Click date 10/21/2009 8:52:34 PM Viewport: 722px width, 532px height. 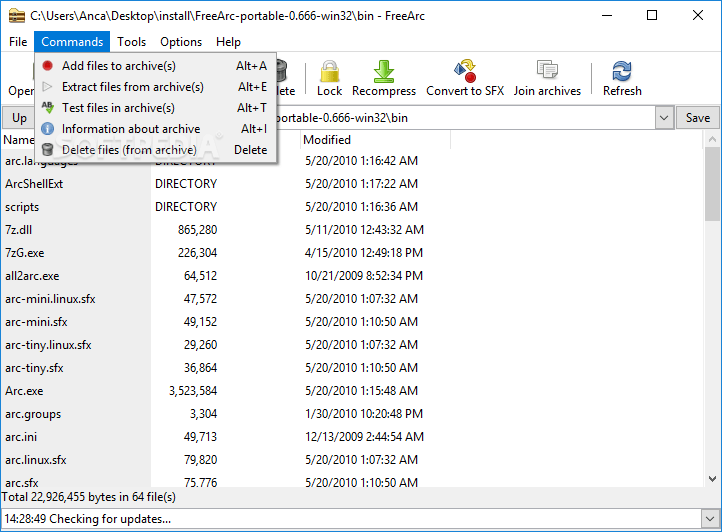pyautogui.click(x=364, y=276)
